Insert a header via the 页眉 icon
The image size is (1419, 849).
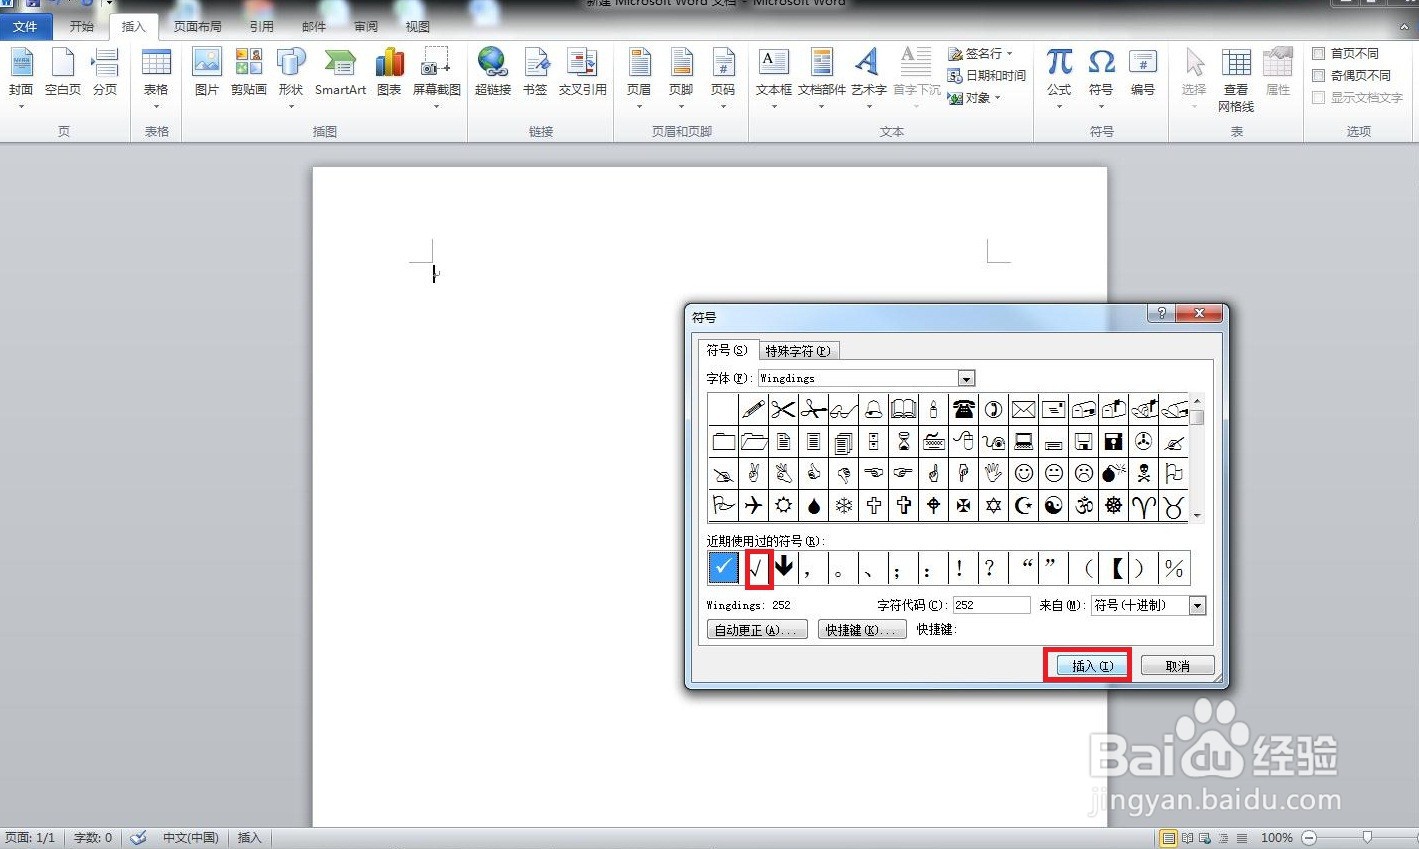point(638,70)
